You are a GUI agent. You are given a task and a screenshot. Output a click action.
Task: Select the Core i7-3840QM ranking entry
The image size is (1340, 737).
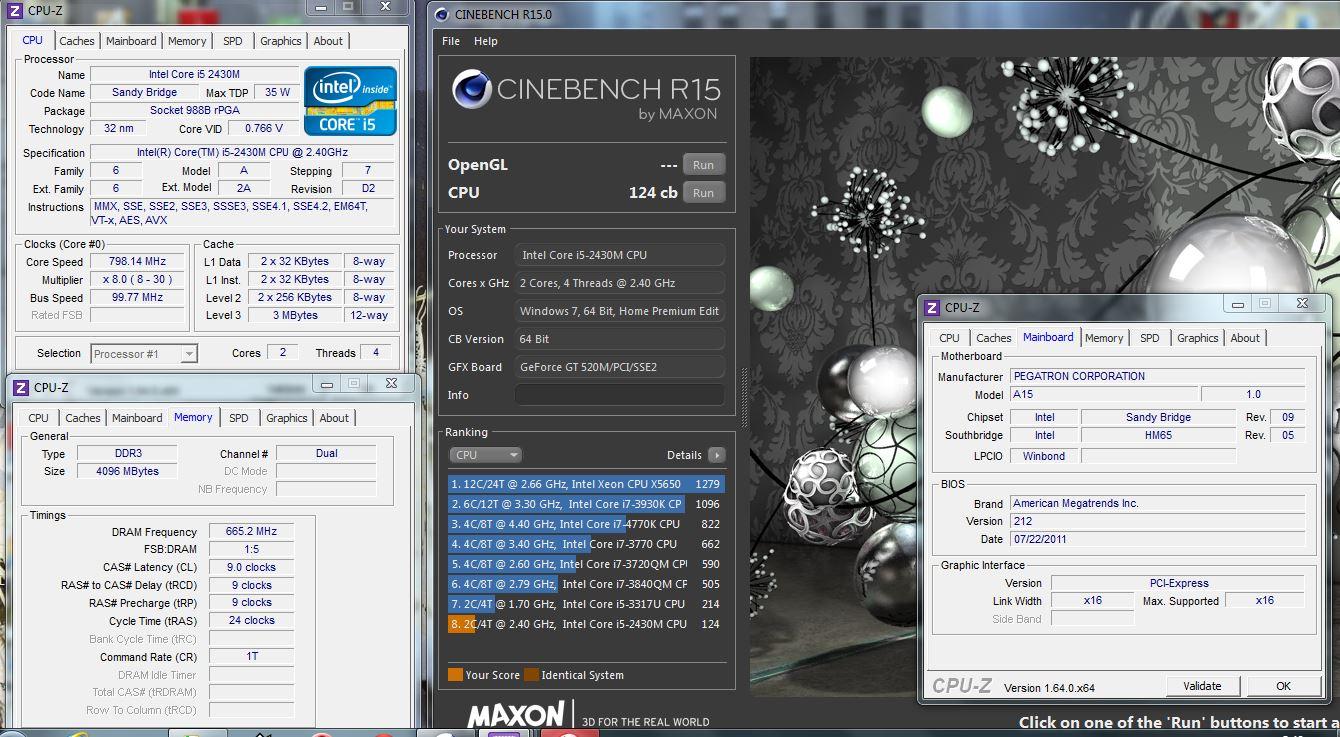click(586, 584)
